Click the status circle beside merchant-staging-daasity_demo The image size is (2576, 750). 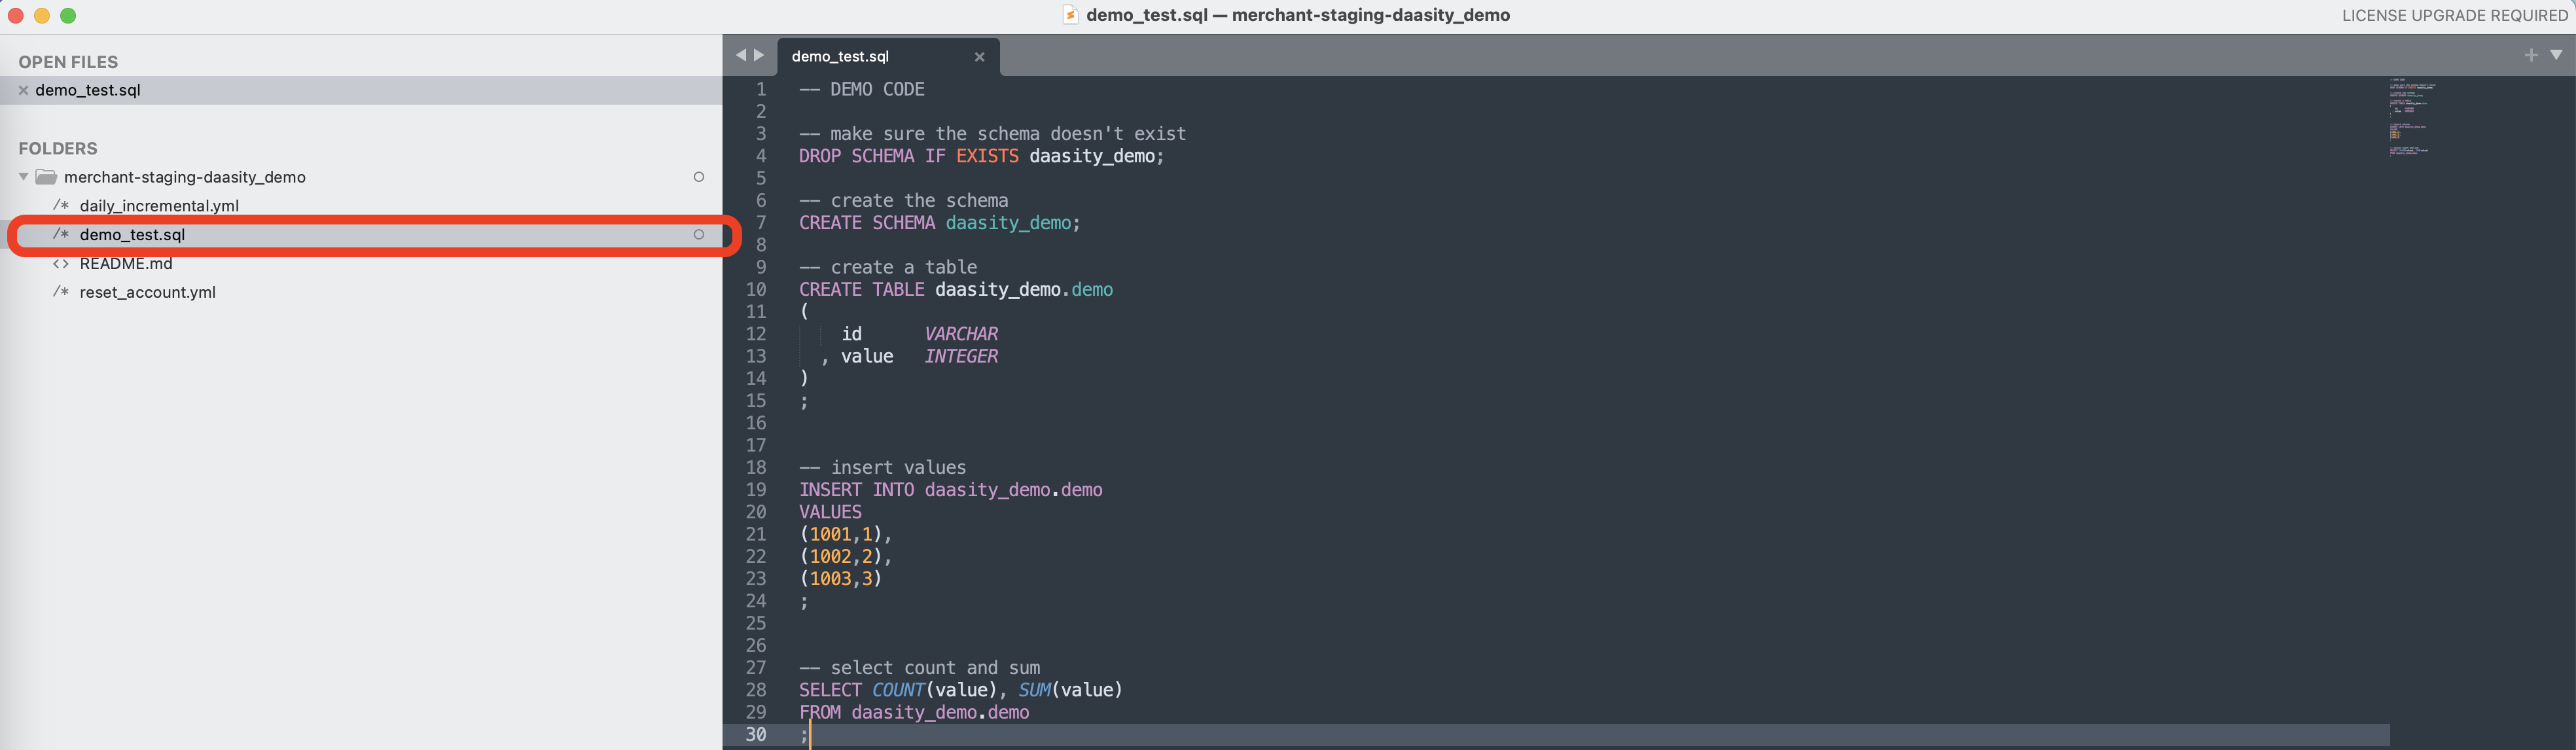pyautogui.click(x=698, y=177)
